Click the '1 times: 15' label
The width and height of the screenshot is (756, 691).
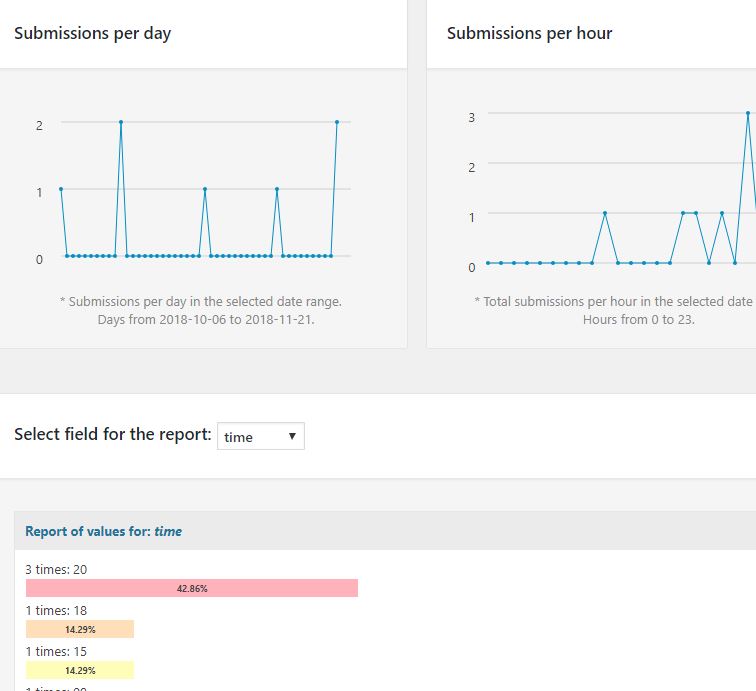[x=56, y=651]
